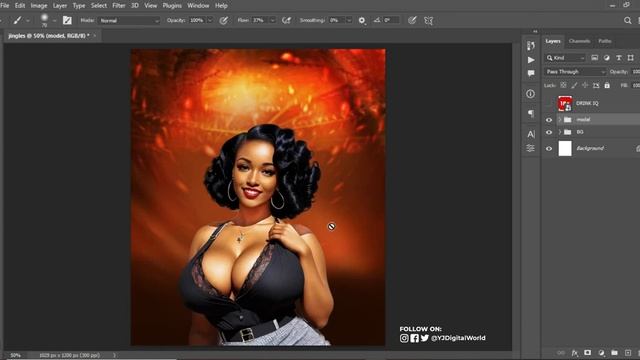Viewport: 640px width, 360px height.
Task: Open the Paragraph panel icon
Action: [x=531, y=113]
